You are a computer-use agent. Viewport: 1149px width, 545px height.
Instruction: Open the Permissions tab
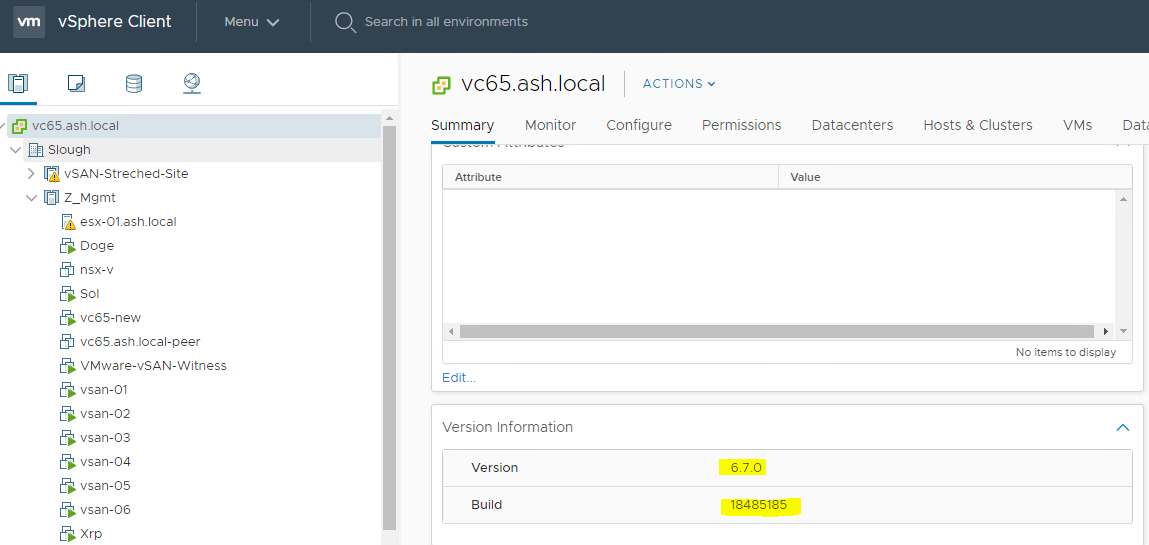click(x=742, y=125)
